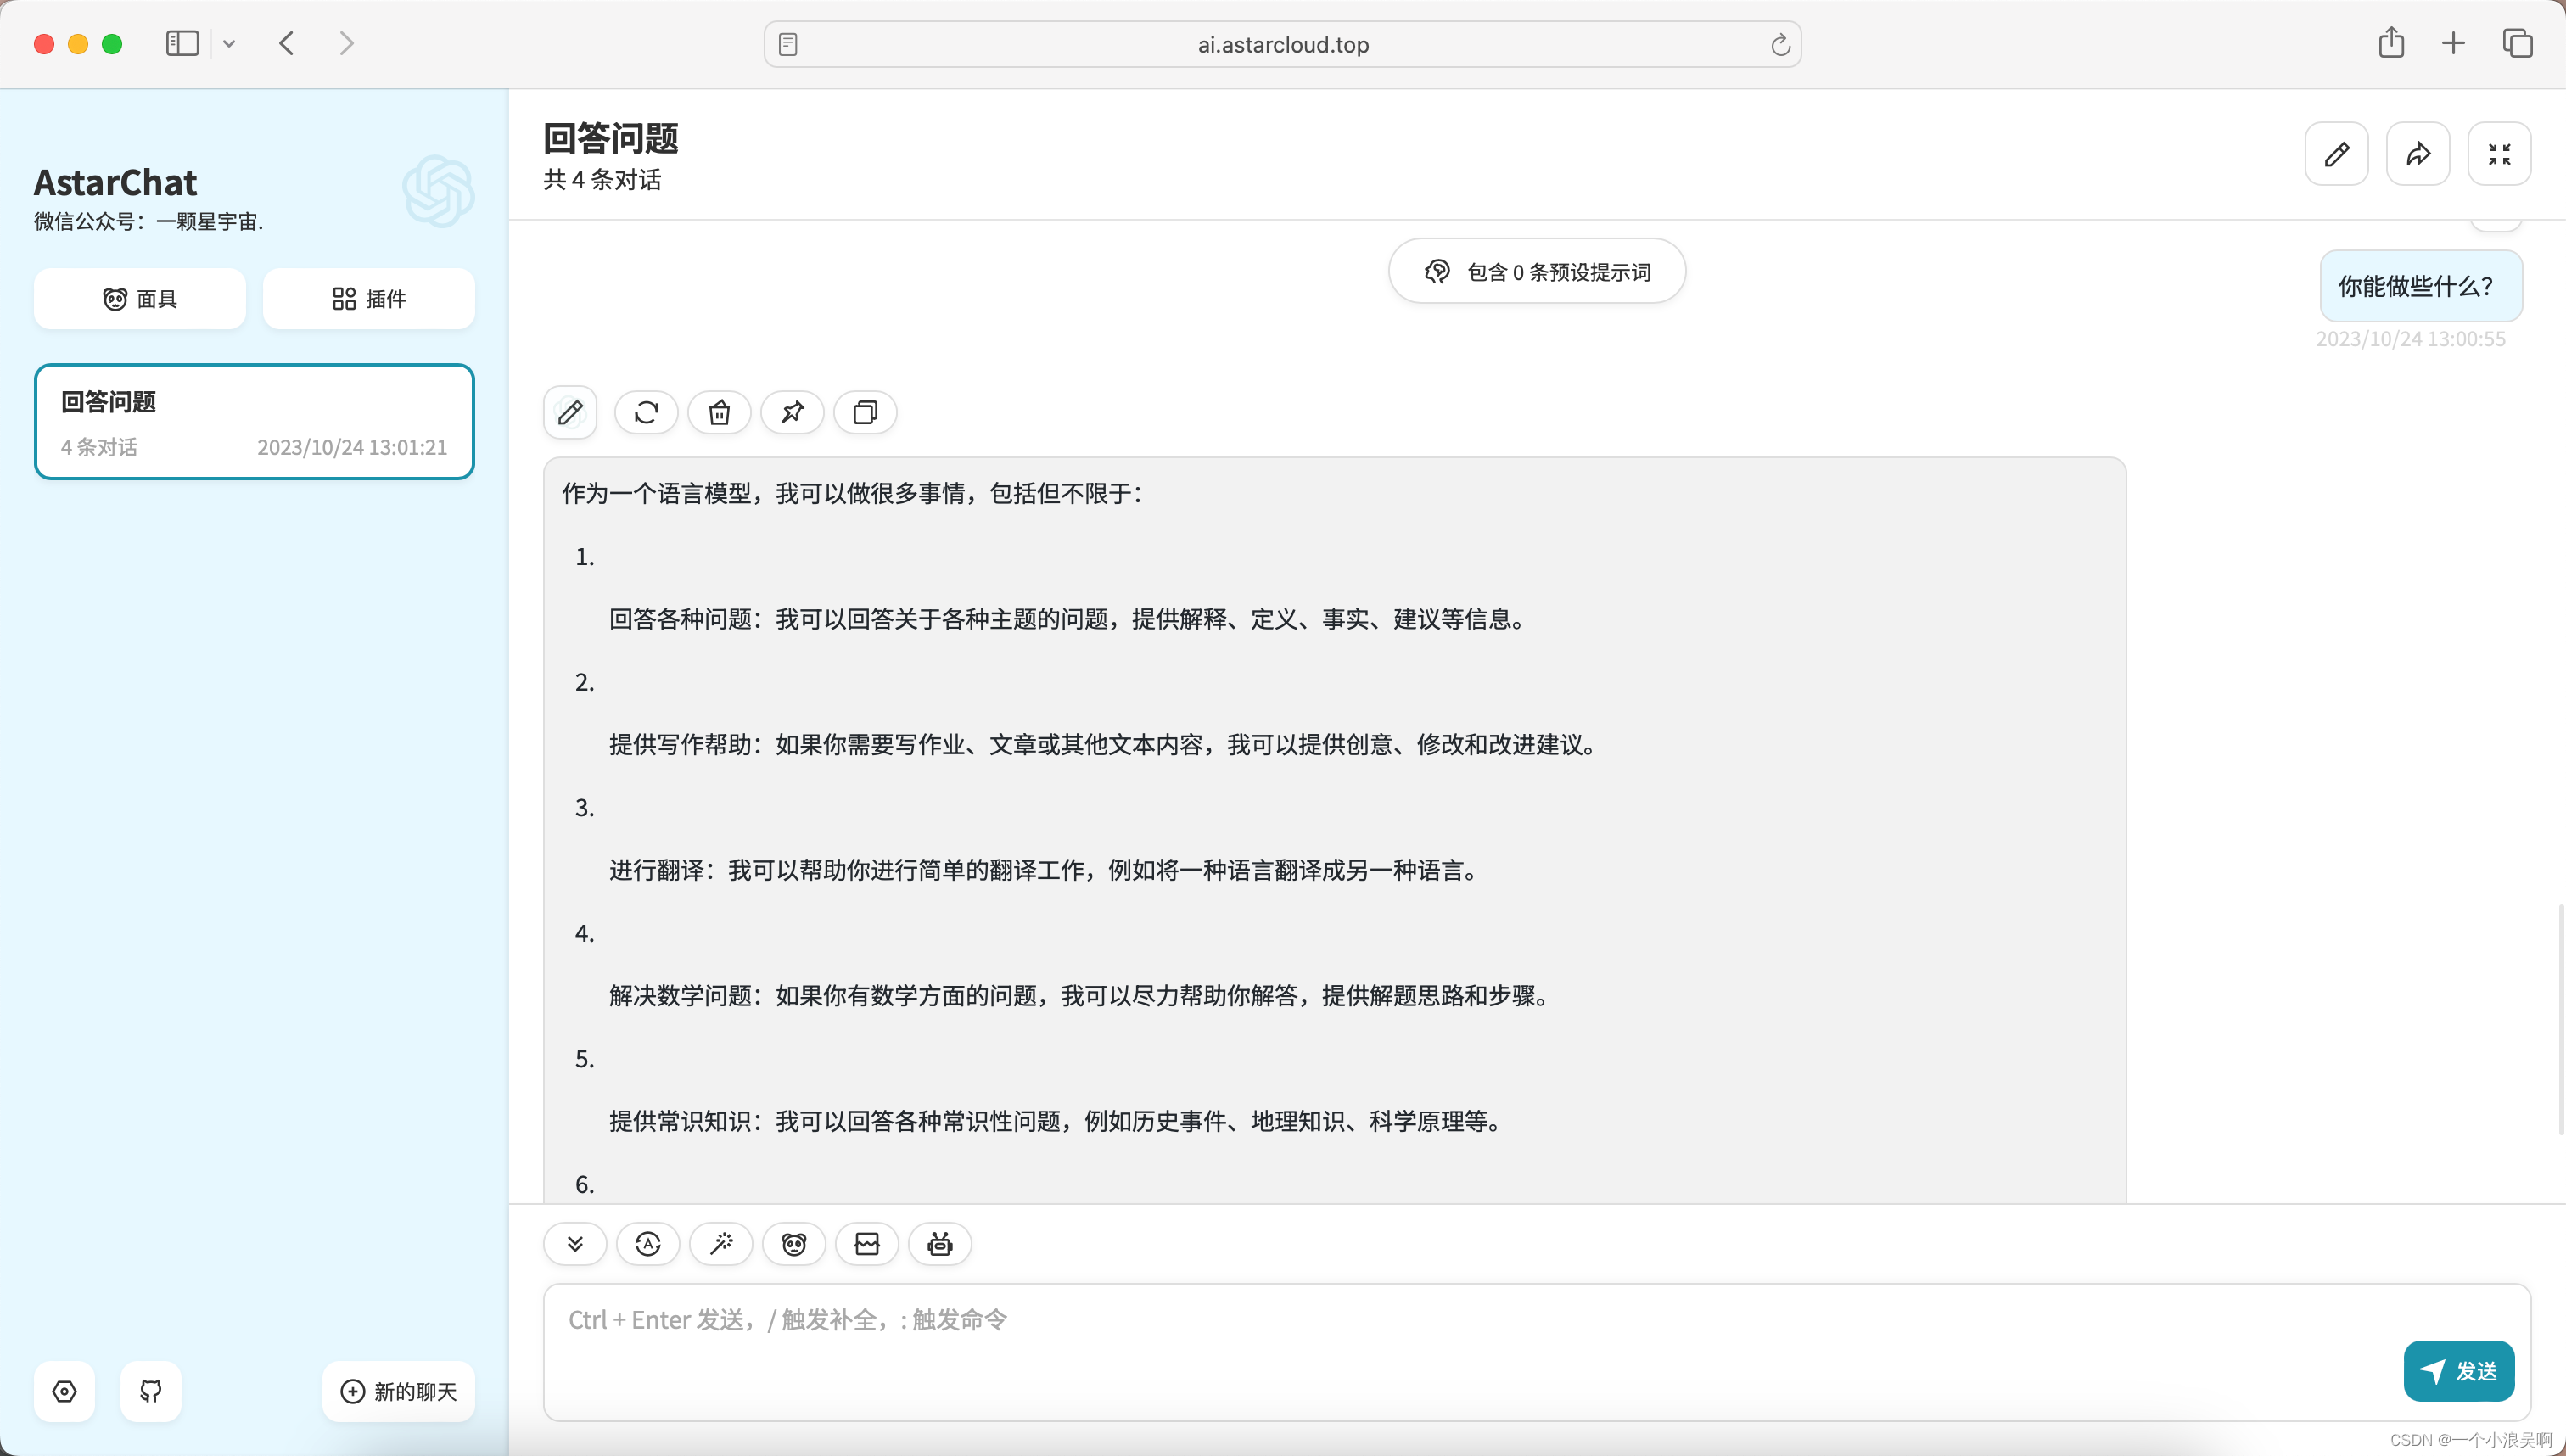Go back with the browser back arrow

[x=287, y=43]
